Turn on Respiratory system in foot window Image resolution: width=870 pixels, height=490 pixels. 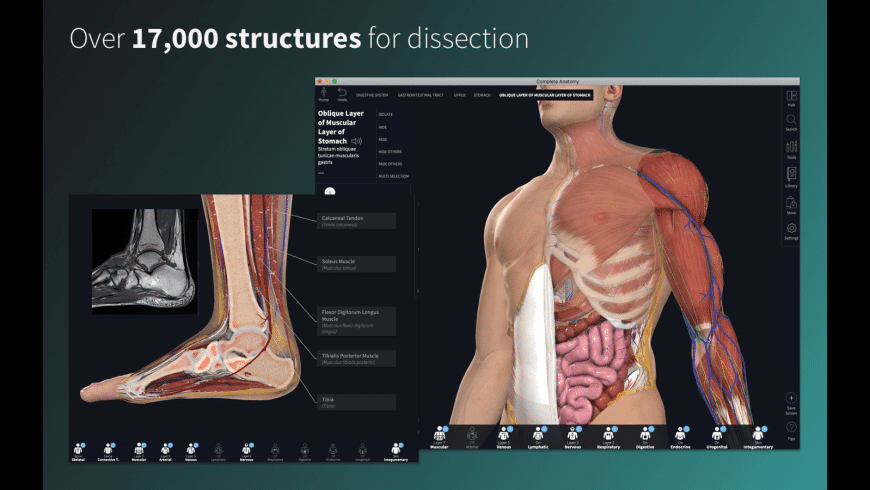[x=275, y=451]
